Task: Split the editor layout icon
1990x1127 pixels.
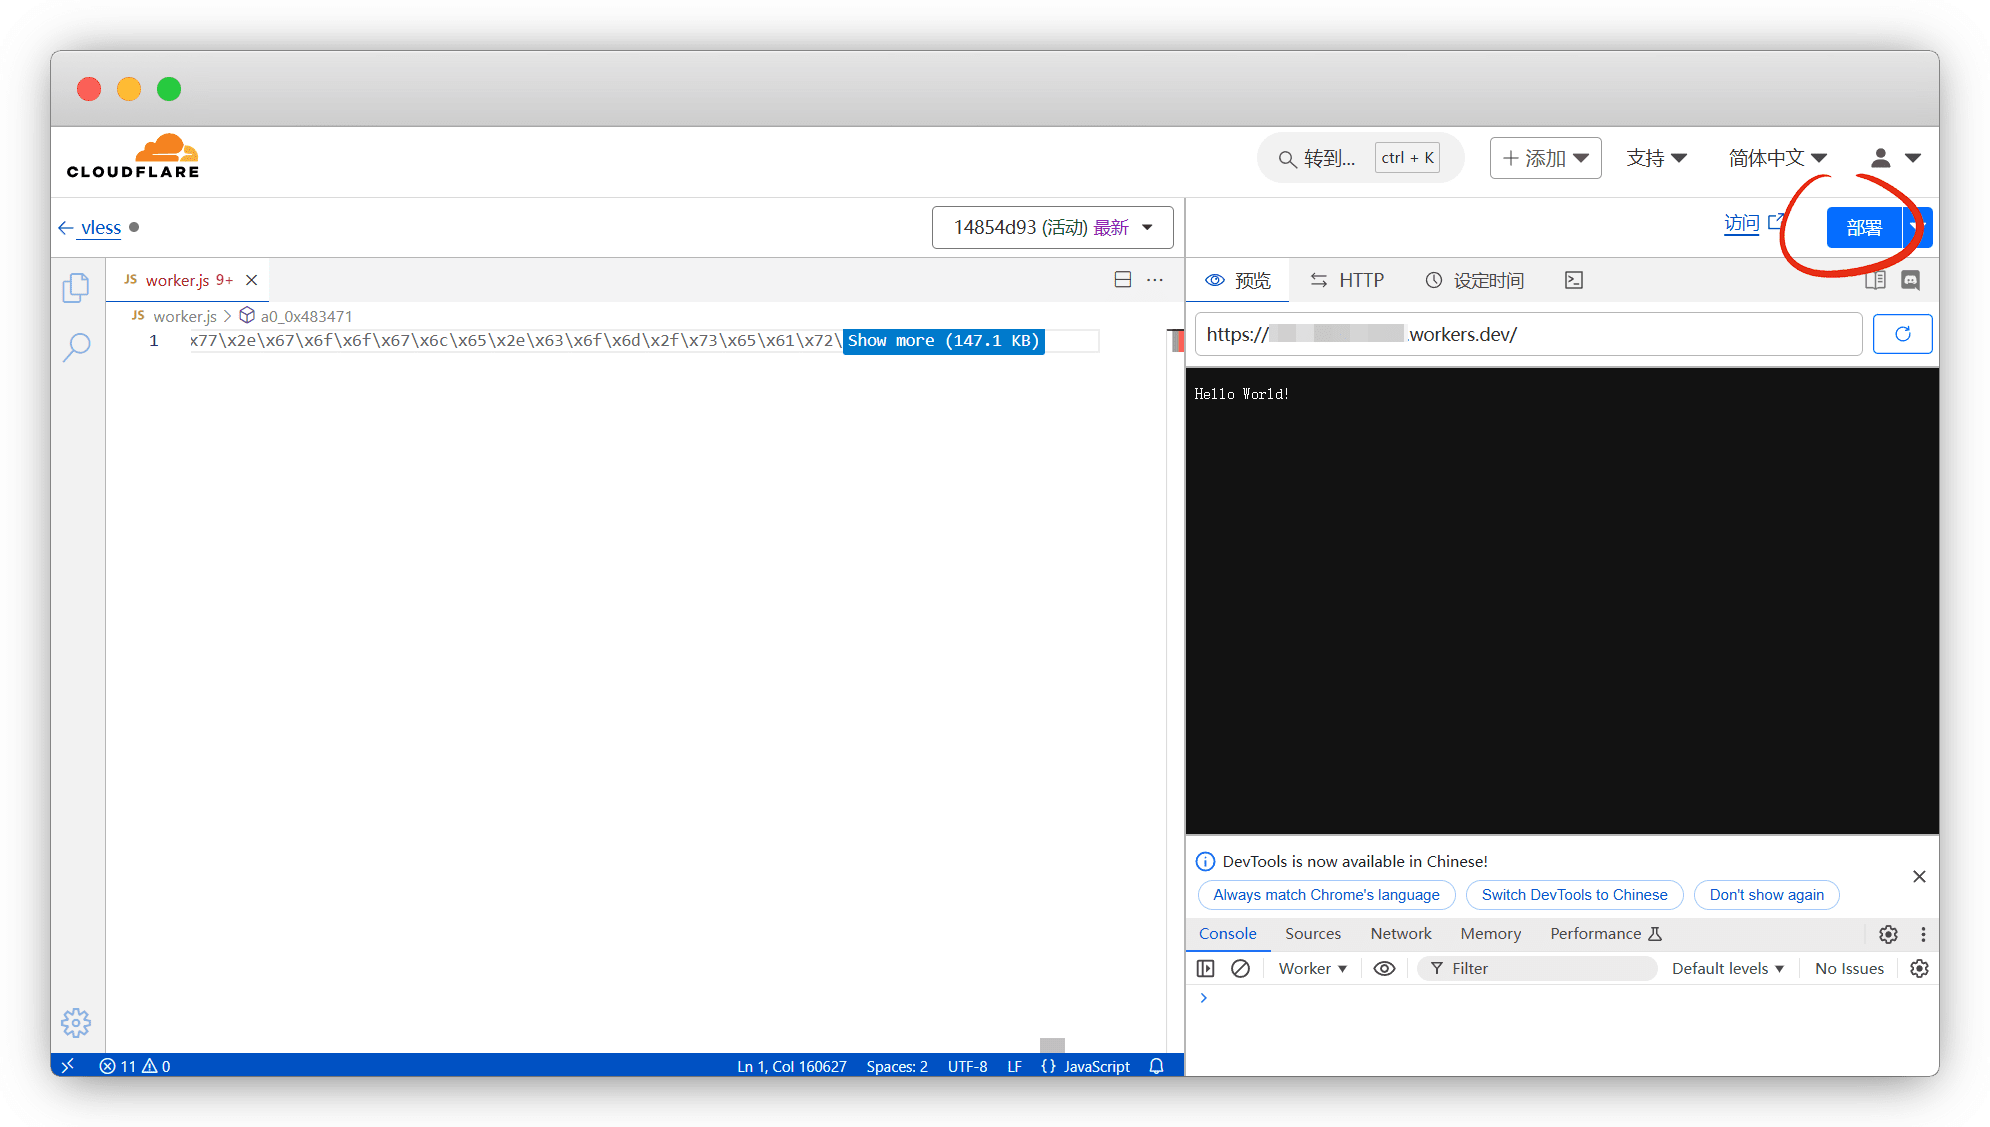Action: [1123, 280]
